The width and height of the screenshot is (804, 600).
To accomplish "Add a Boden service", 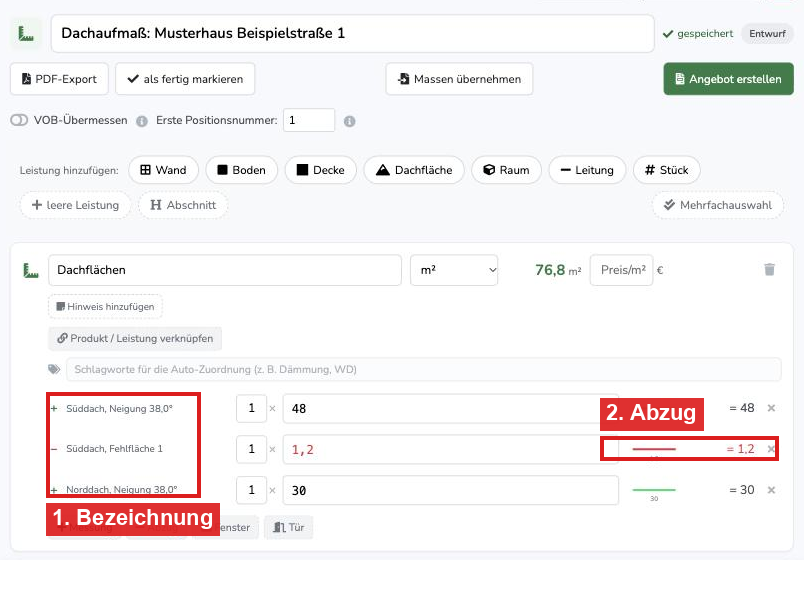I will [242, 170].
